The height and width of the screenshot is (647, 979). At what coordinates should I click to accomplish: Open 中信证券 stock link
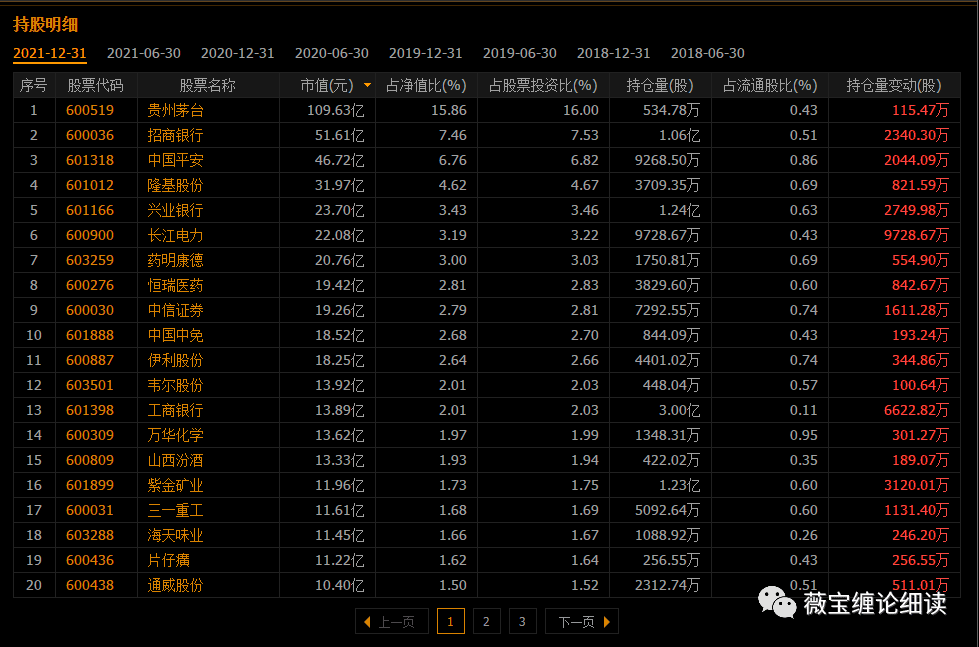pos(175,310)
